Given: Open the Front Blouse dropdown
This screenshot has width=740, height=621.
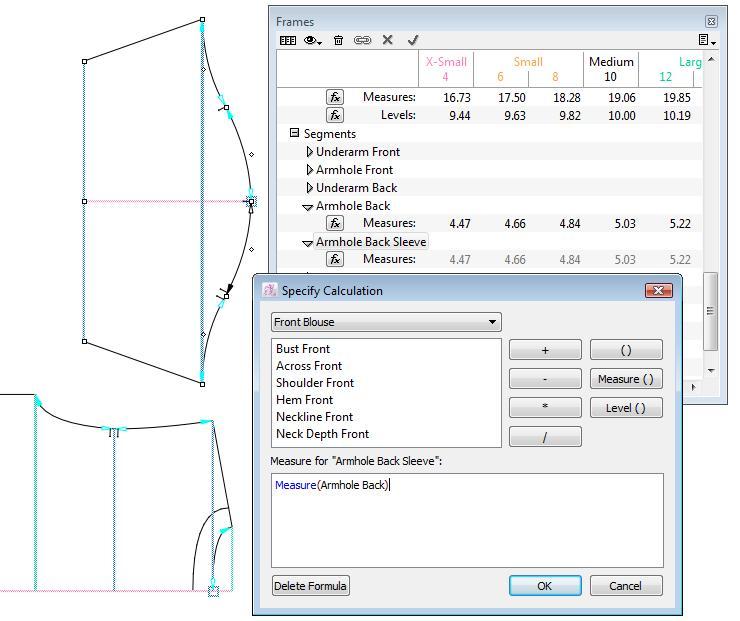Looking at the screenshot, I should click(x=386, y=322).
